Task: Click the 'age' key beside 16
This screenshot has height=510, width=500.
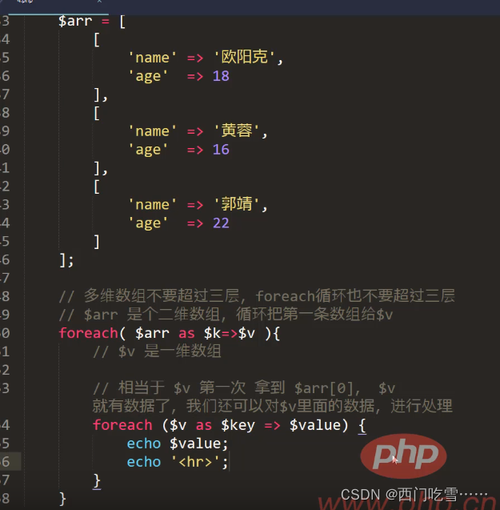Action: click(x=148, y=150)
